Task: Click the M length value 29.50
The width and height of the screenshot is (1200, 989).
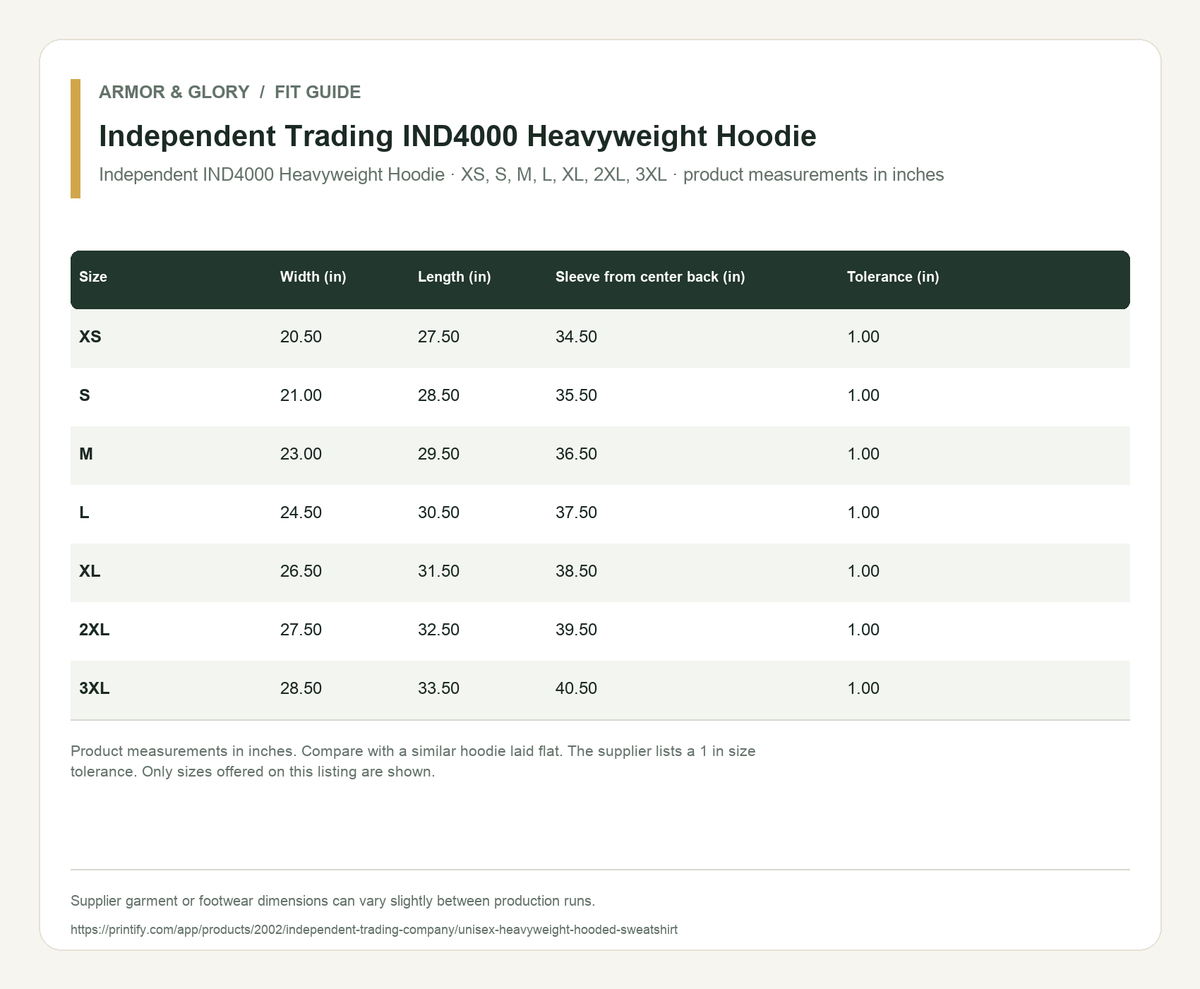Action: click(439, 454)
